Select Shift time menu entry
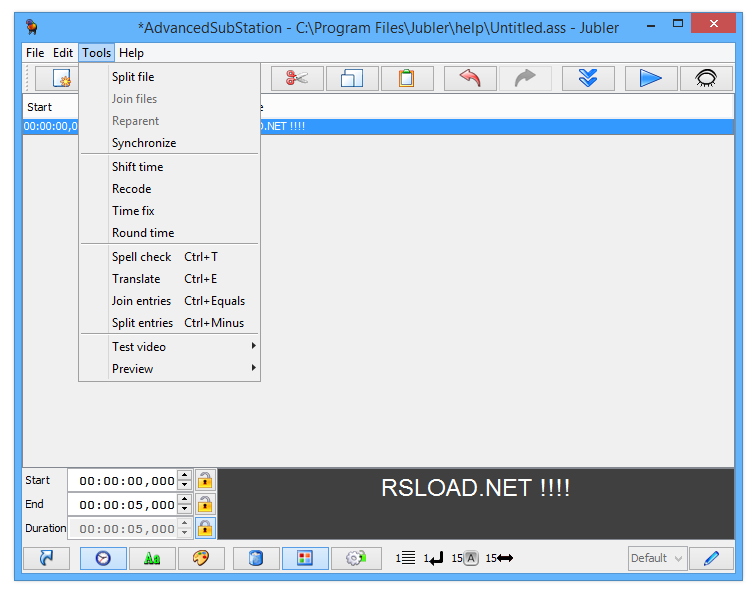This screenshot has width=756, height=598. pos(169,167)
